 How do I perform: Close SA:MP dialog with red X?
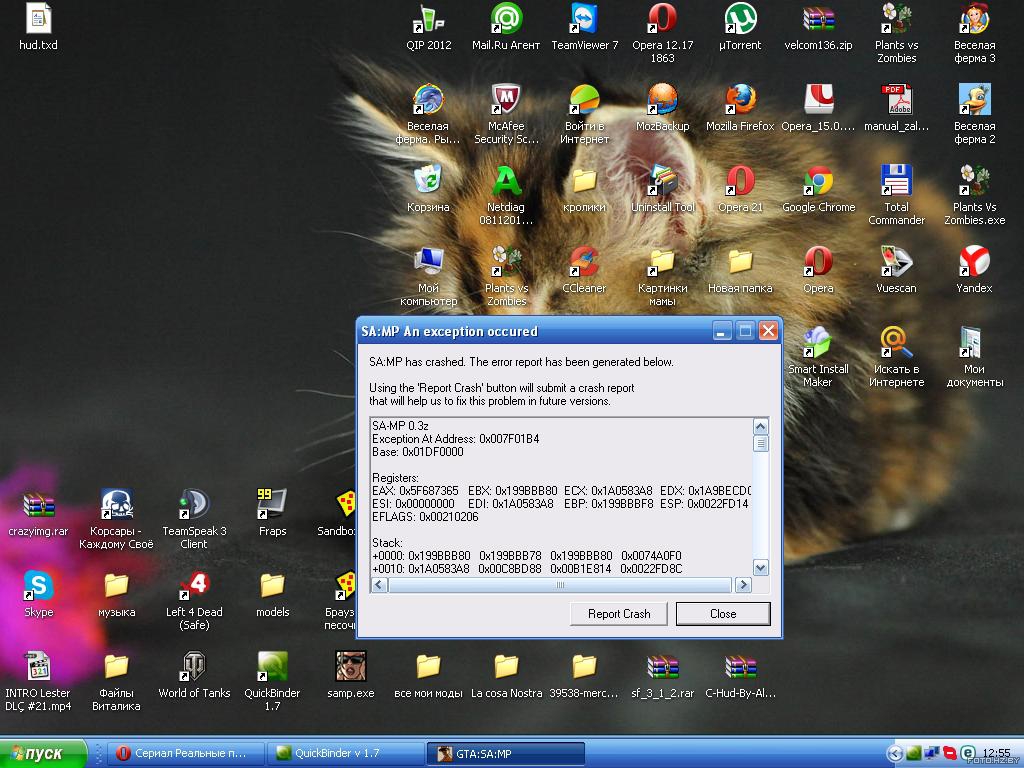(769, 331)
